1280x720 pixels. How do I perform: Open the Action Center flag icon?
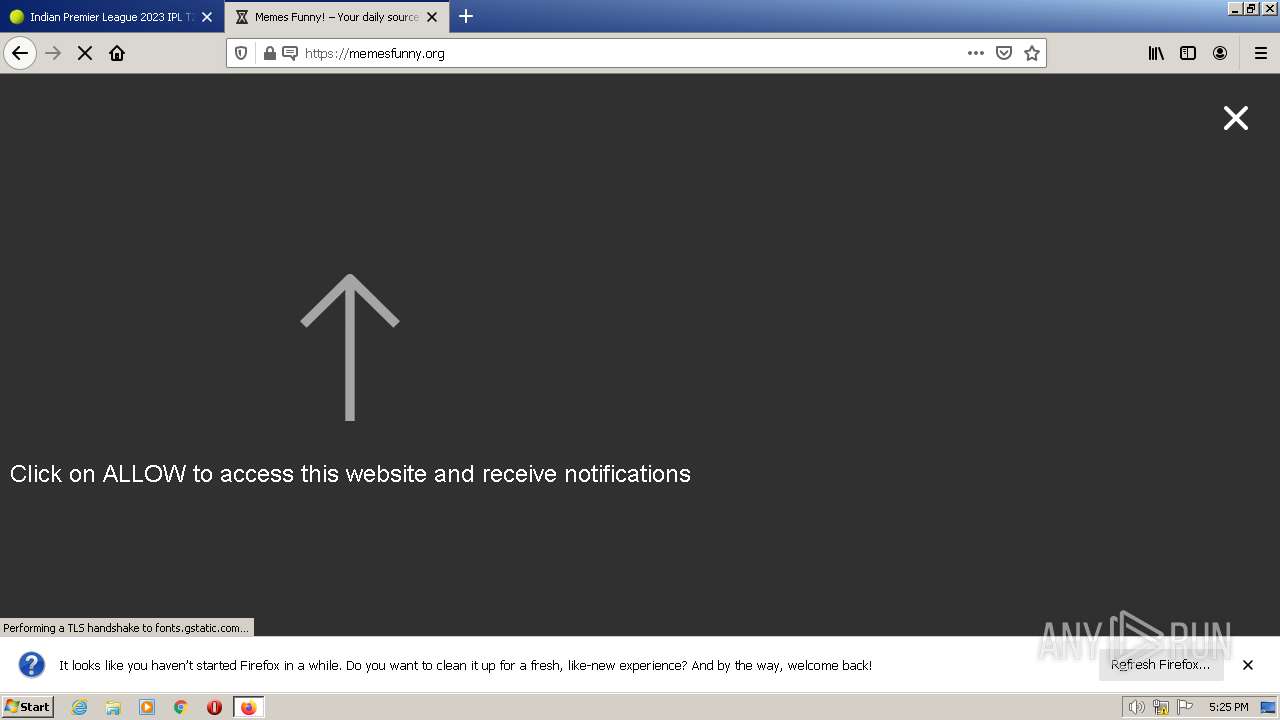pos(1185,707)
